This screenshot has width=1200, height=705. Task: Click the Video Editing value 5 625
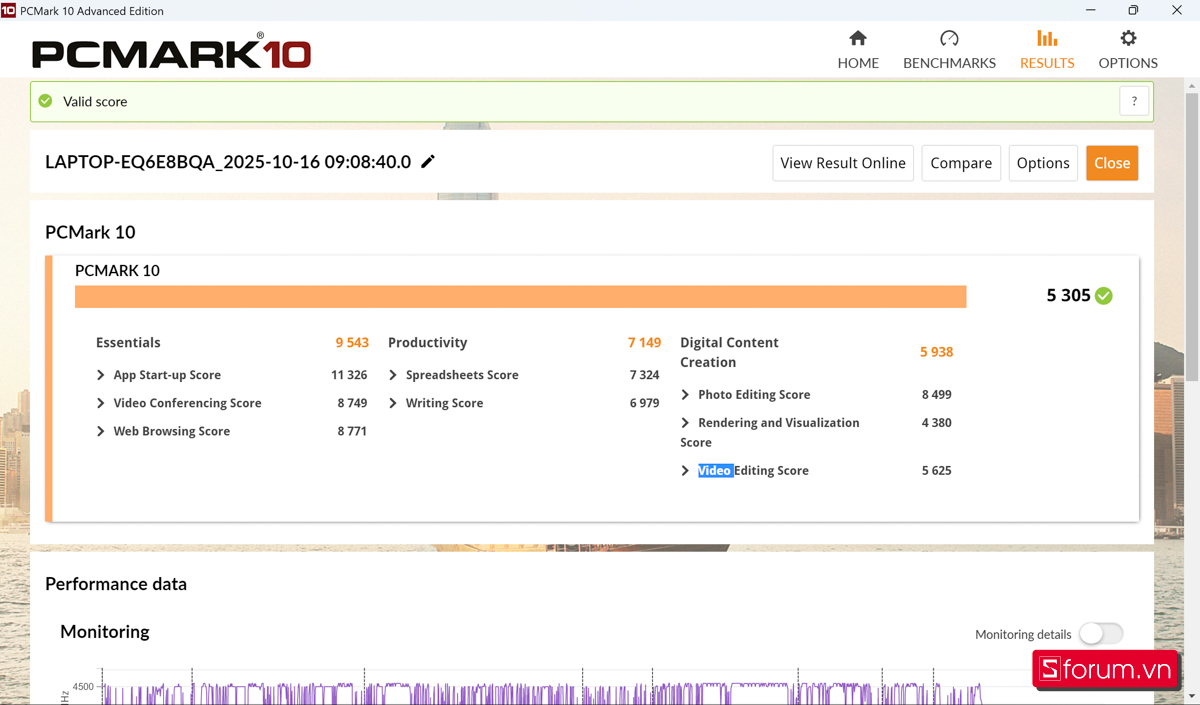936,471
